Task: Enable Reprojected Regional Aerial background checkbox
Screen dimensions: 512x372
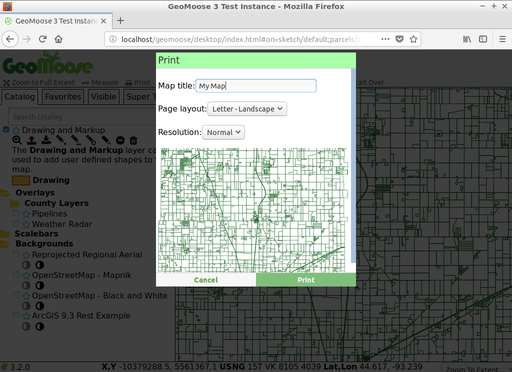Action: click(16, 254)
